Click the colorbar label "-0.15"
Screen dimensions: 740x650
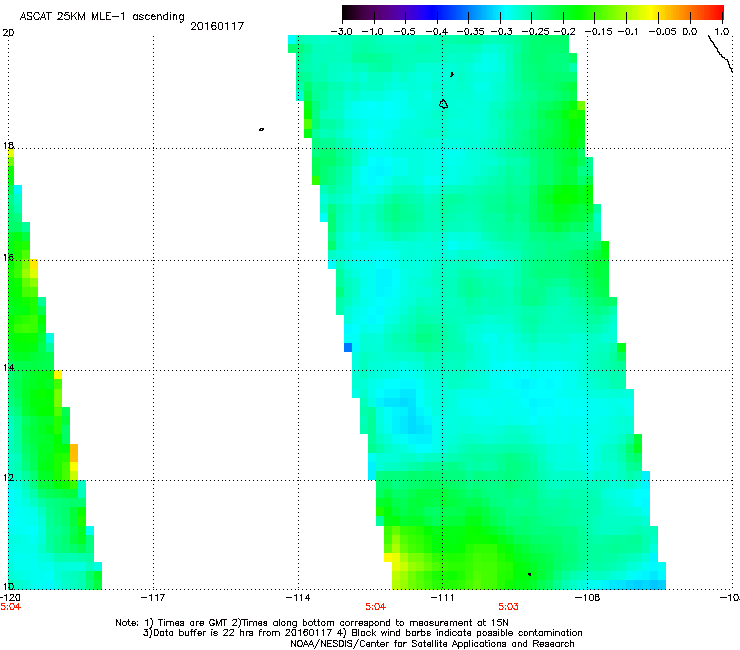pyautogui.click(x=598, y=32)
